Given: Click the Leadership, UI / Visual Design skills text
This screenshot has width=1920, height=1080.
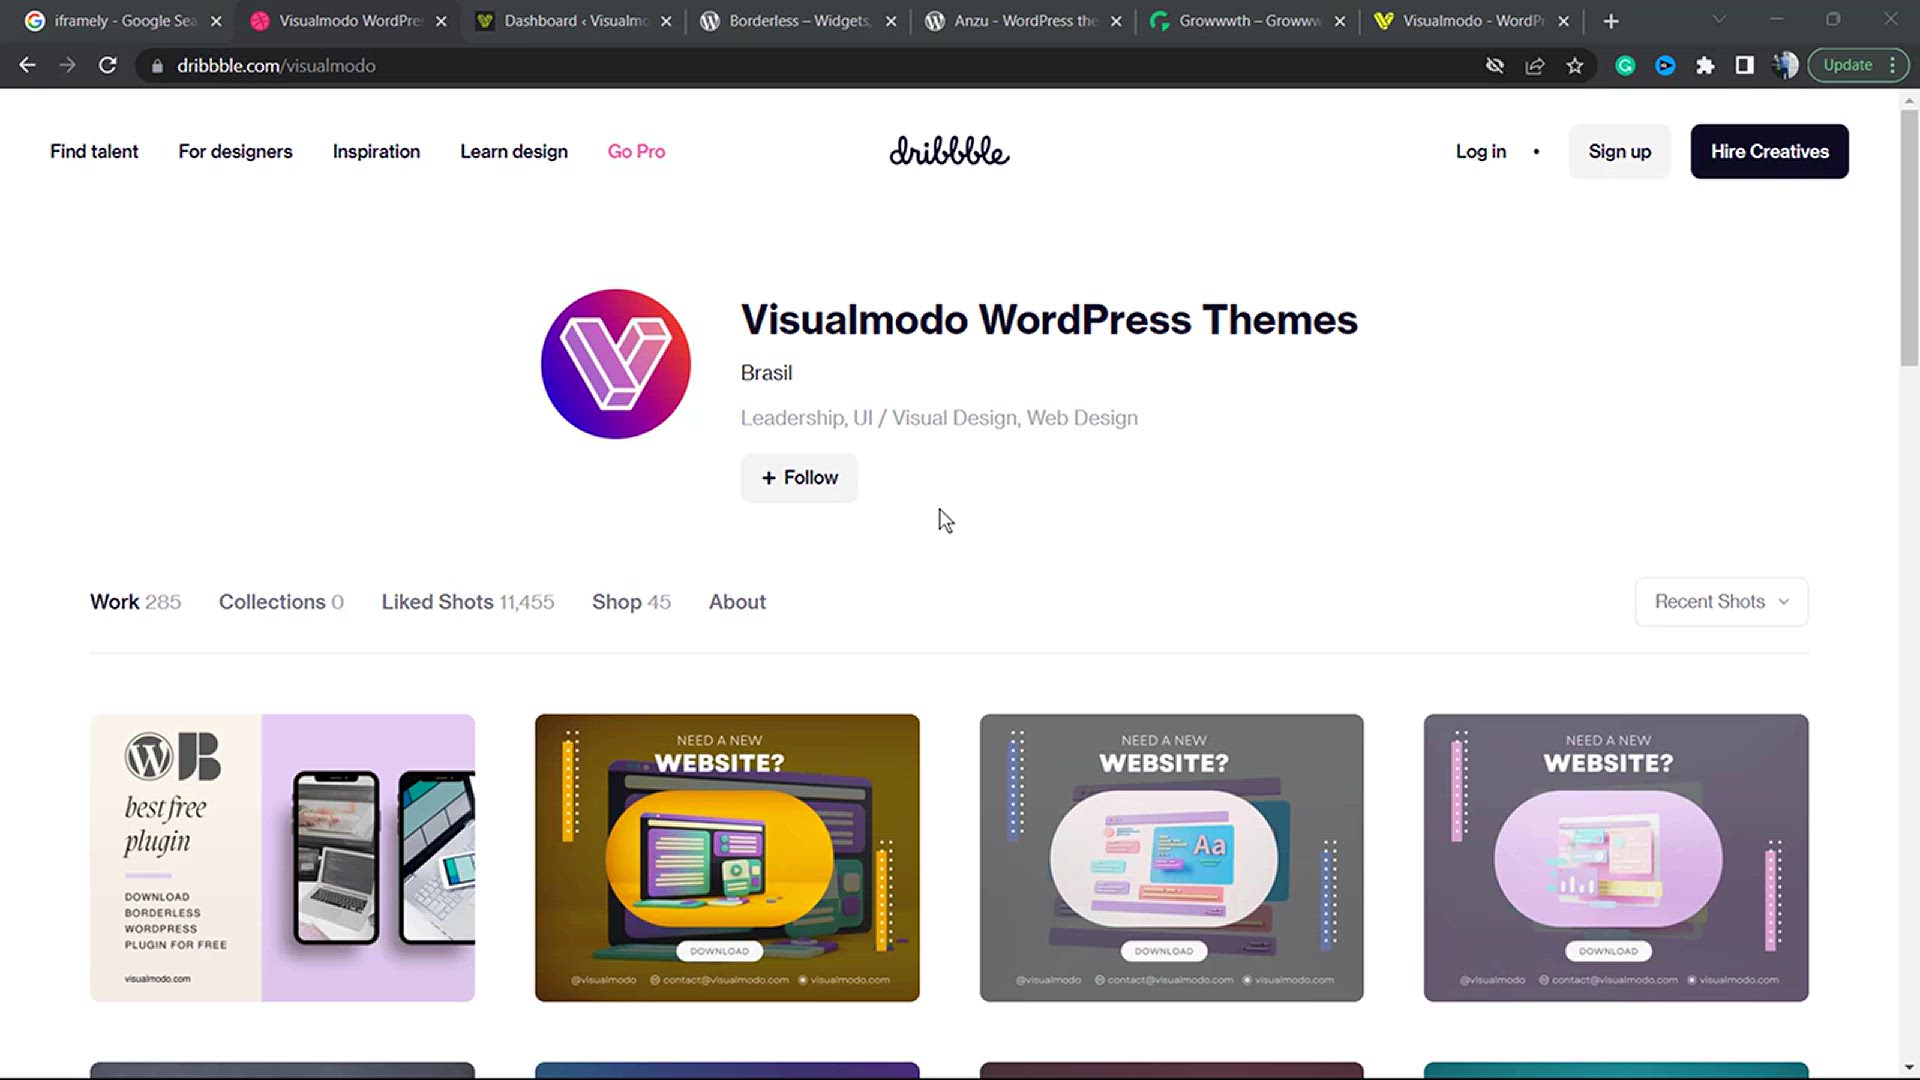Looking at the screenshot, I should (x=939, y=418).
